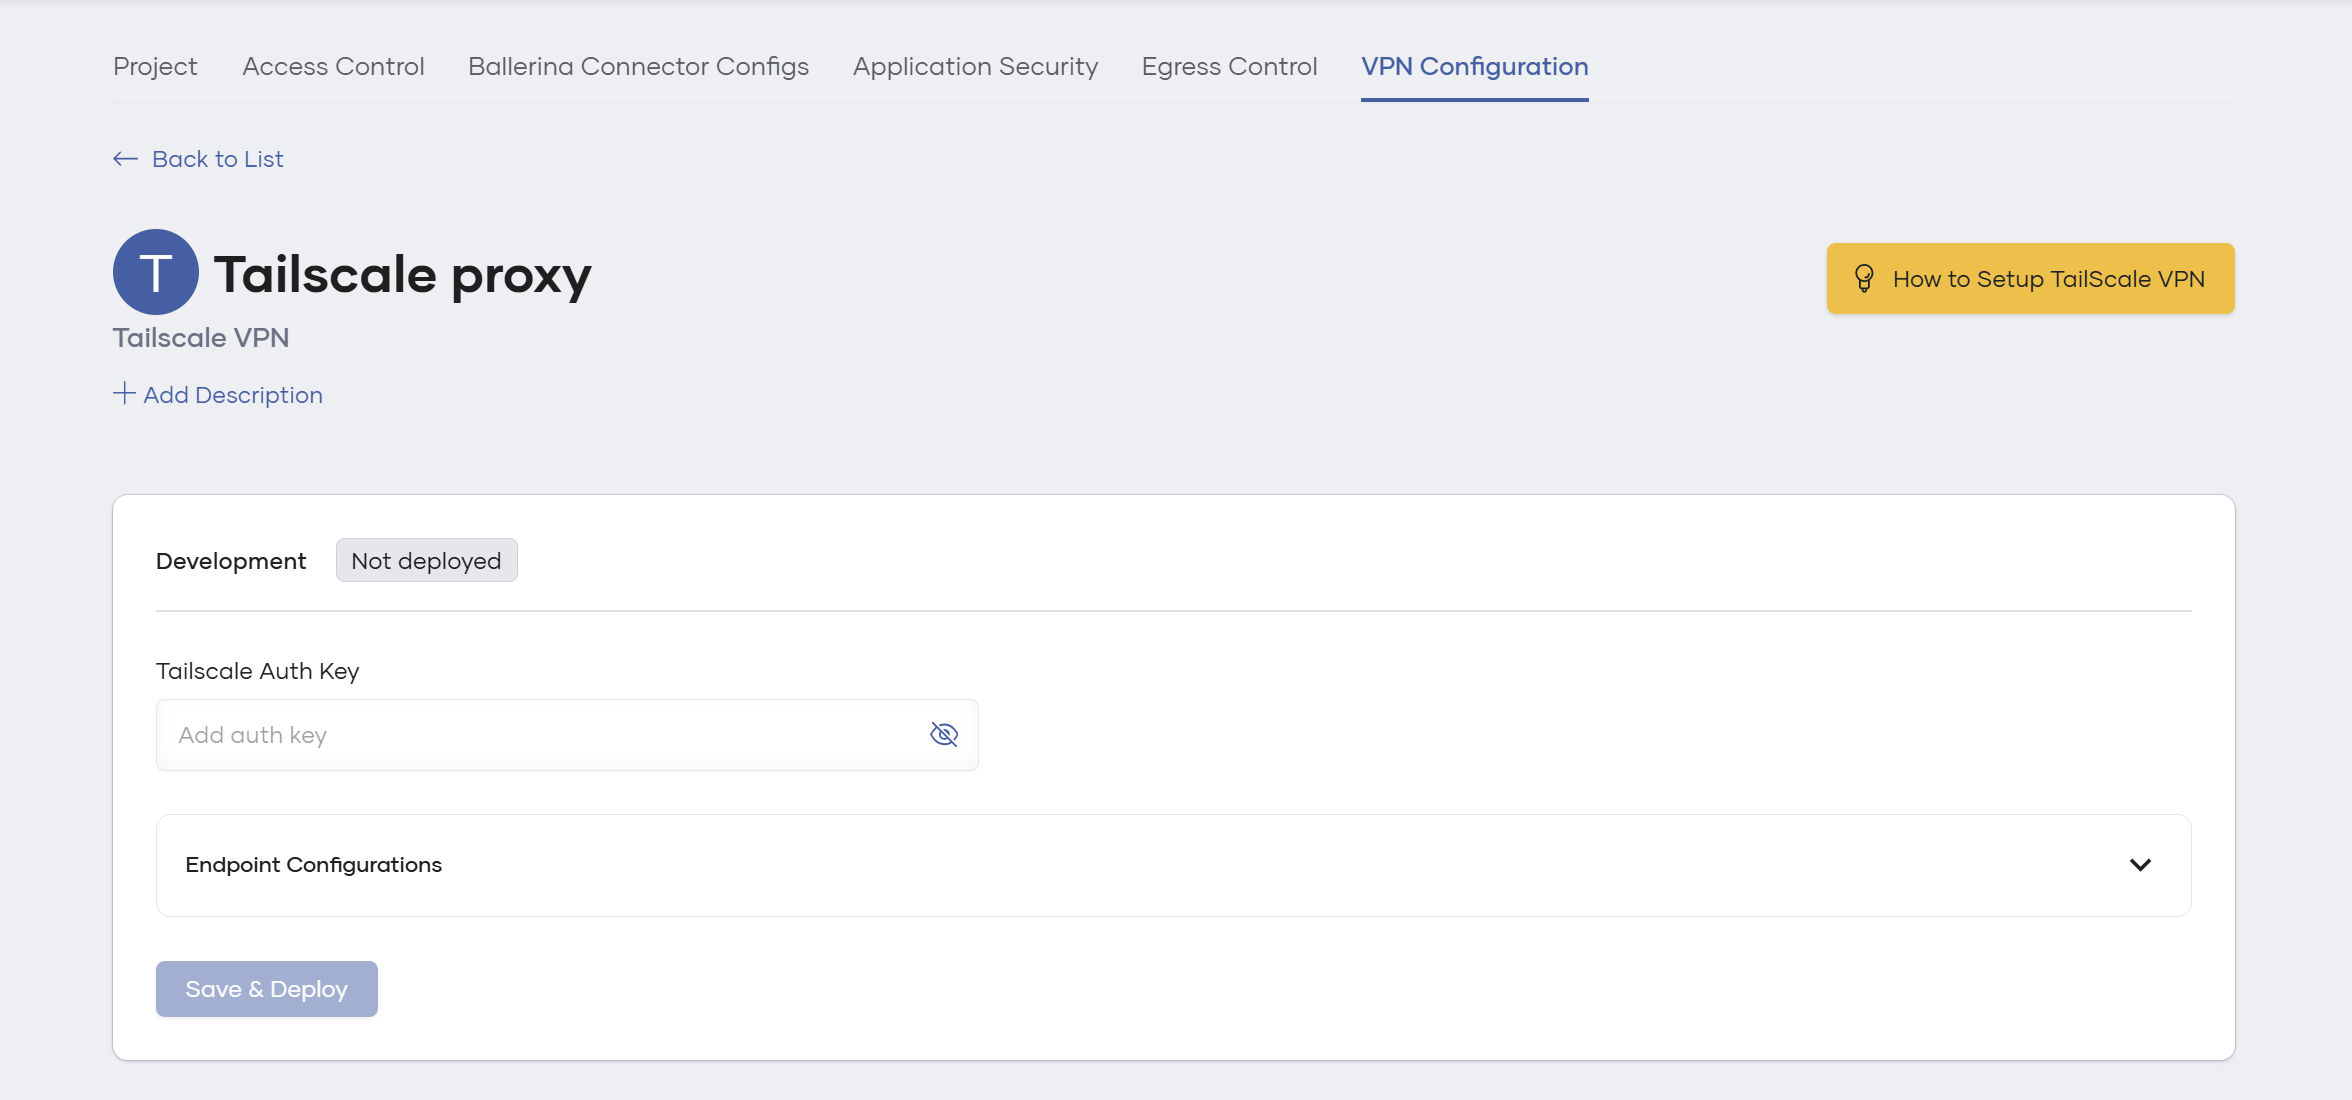2352x1100 pixels.
Task: Open the Project tab
Action: point(155,66)
